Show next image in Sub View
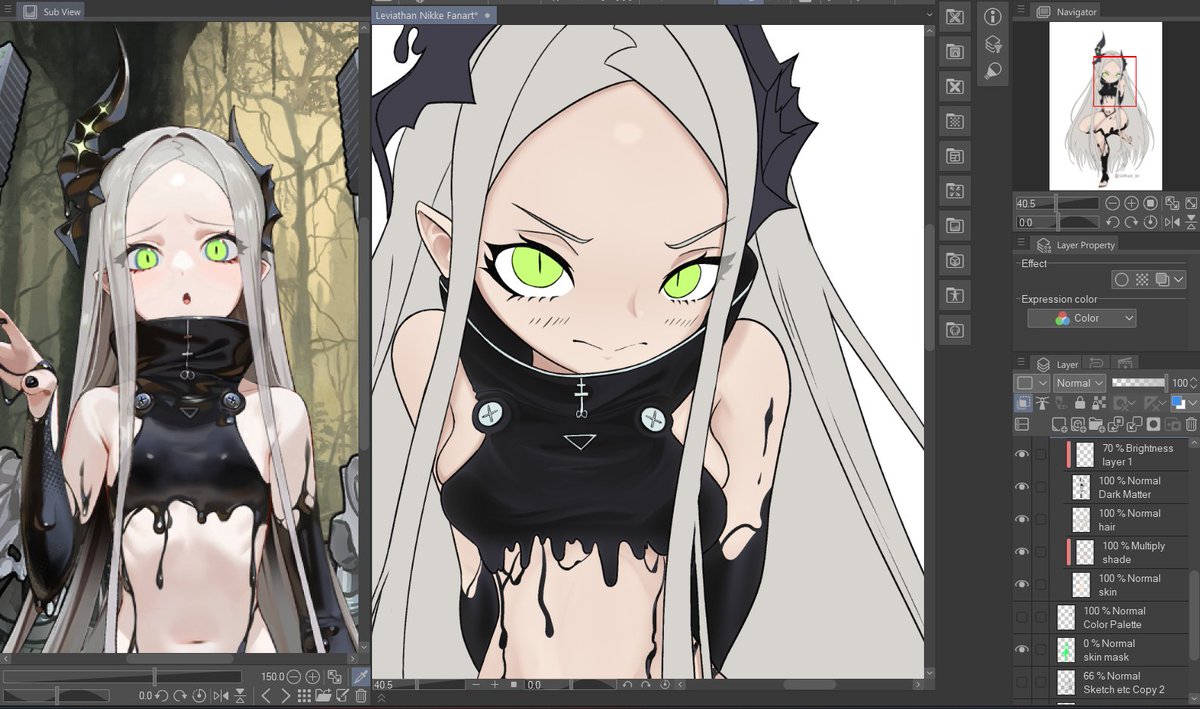 (286, 696)
